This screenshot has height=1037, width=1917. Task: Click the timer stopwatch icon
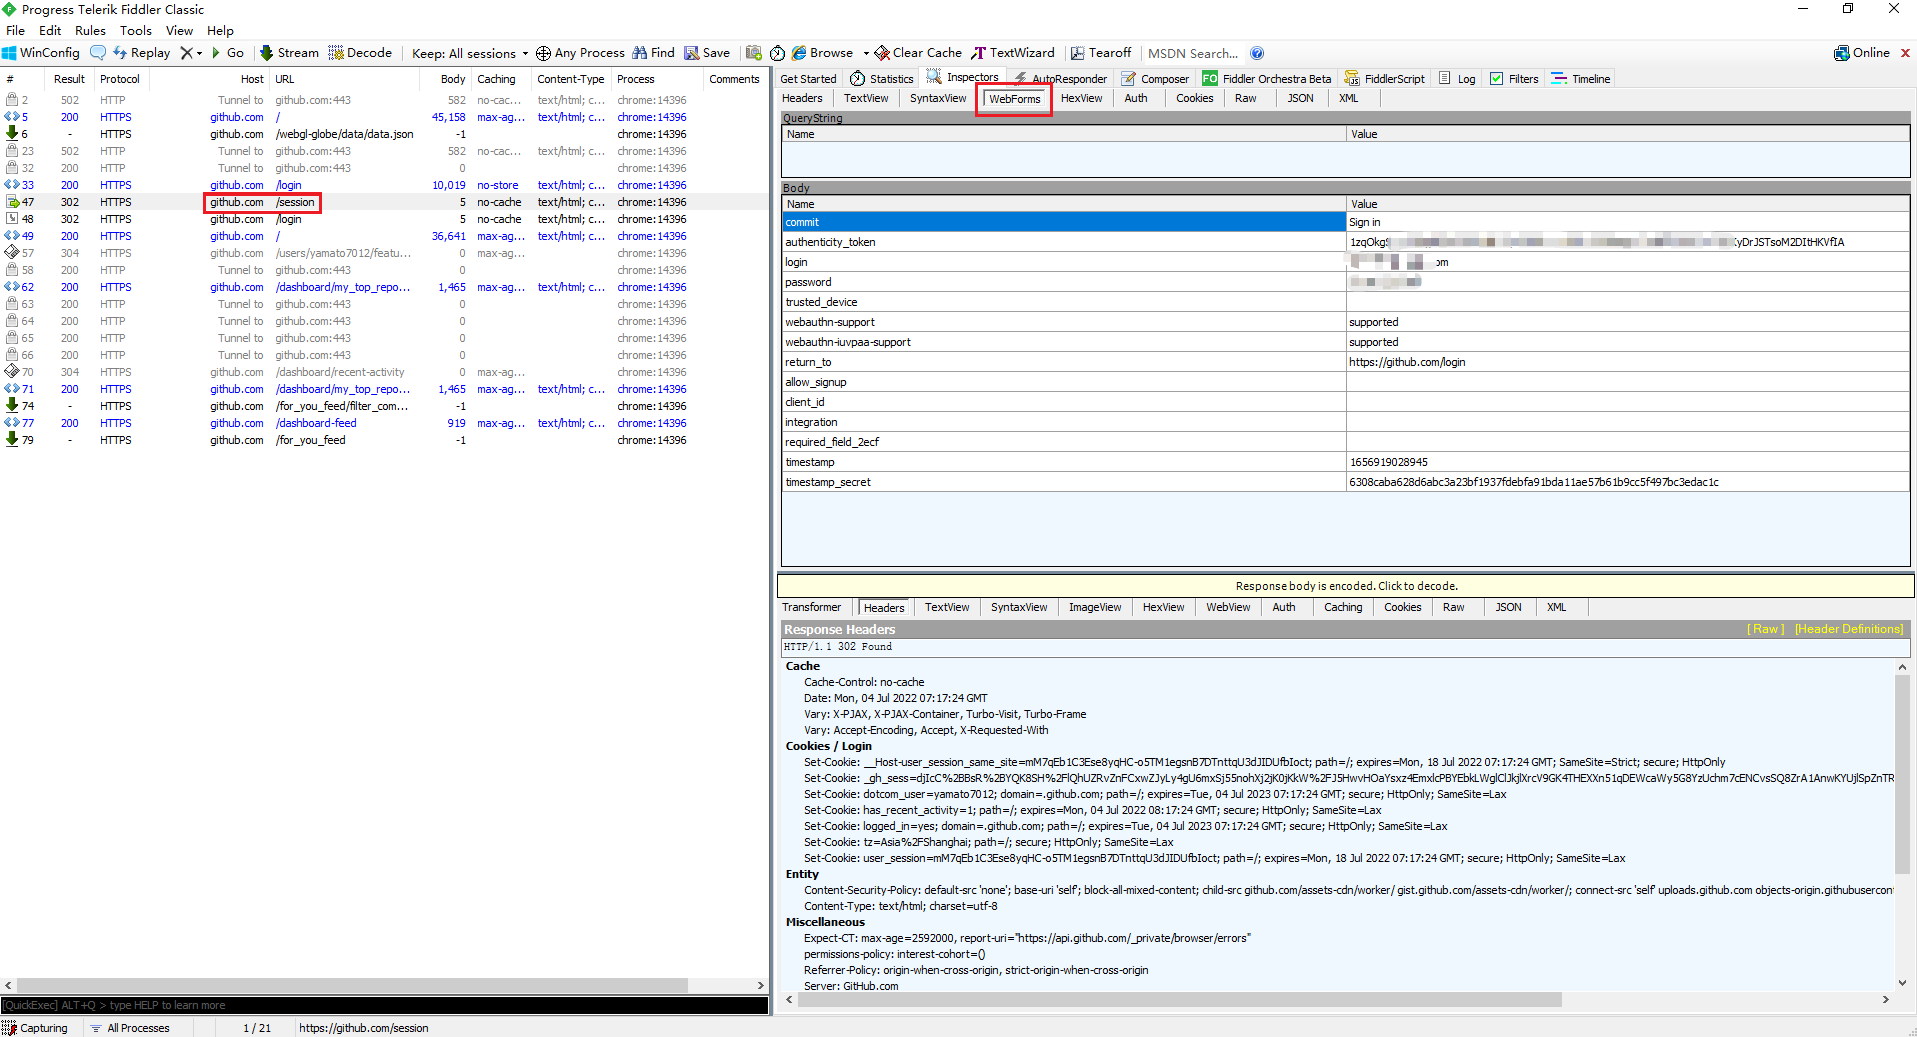click(777, 53)
